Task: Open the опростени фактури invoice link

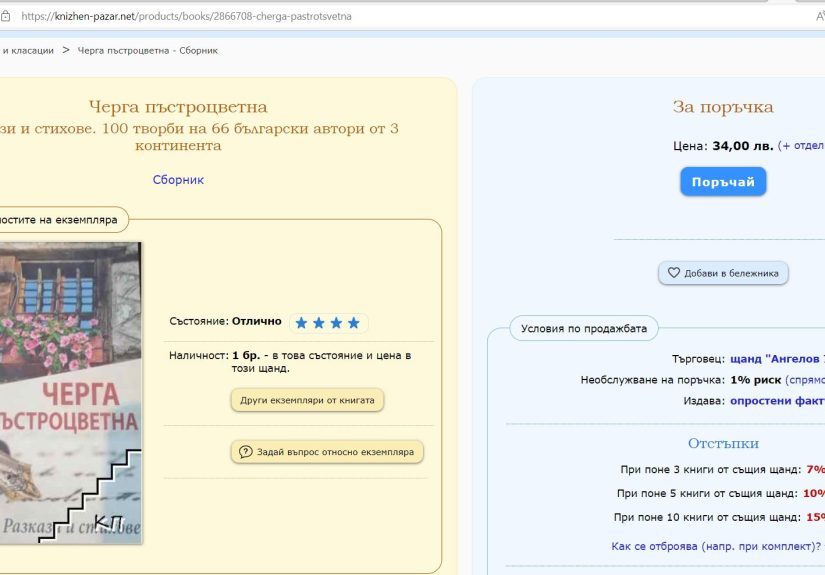Action: (777, 401)
